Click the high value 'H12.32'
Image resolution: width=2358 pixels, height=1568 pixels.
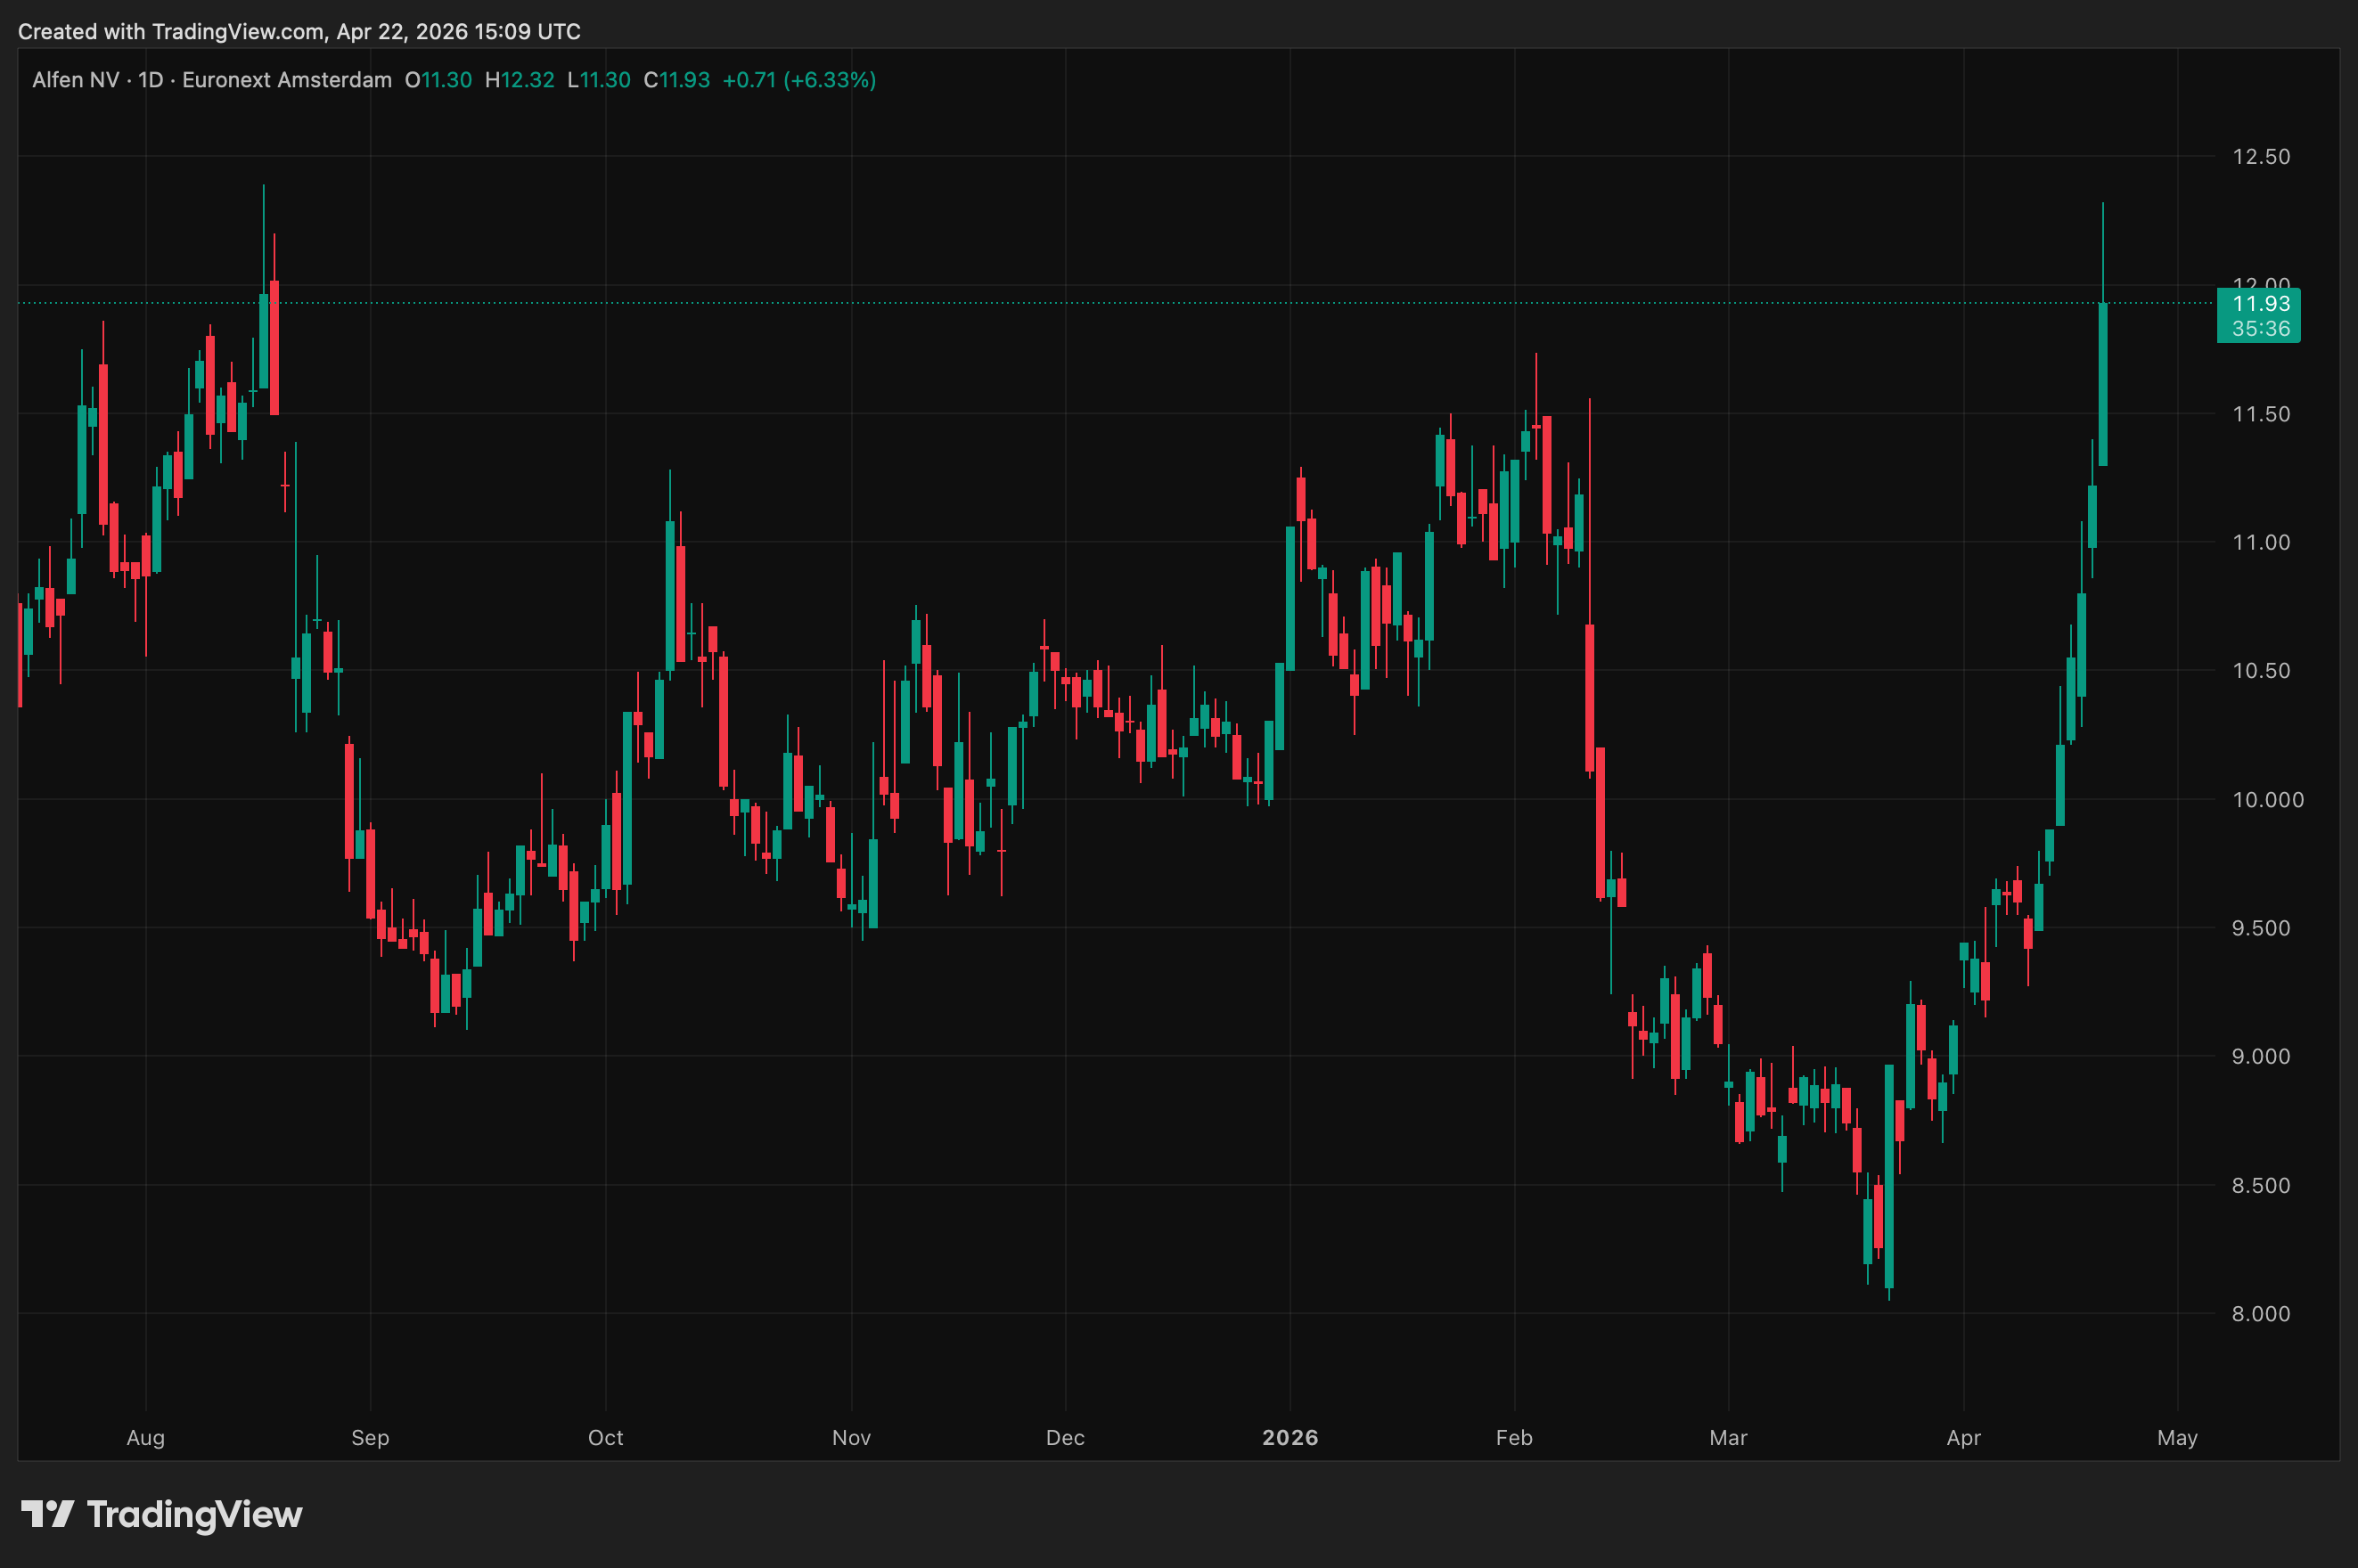tap(519, 80)
